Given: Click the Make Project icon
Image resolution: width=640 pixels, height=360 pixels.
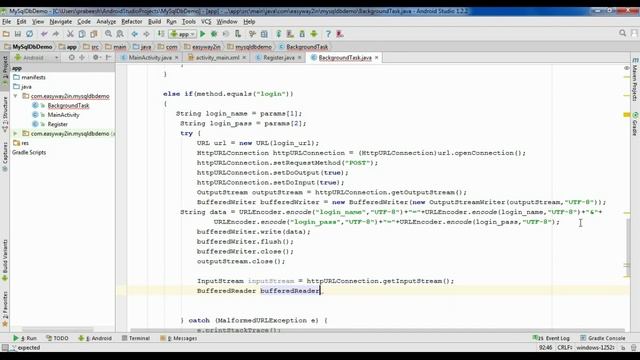Looking at the screenshot, I should (161, 34).
